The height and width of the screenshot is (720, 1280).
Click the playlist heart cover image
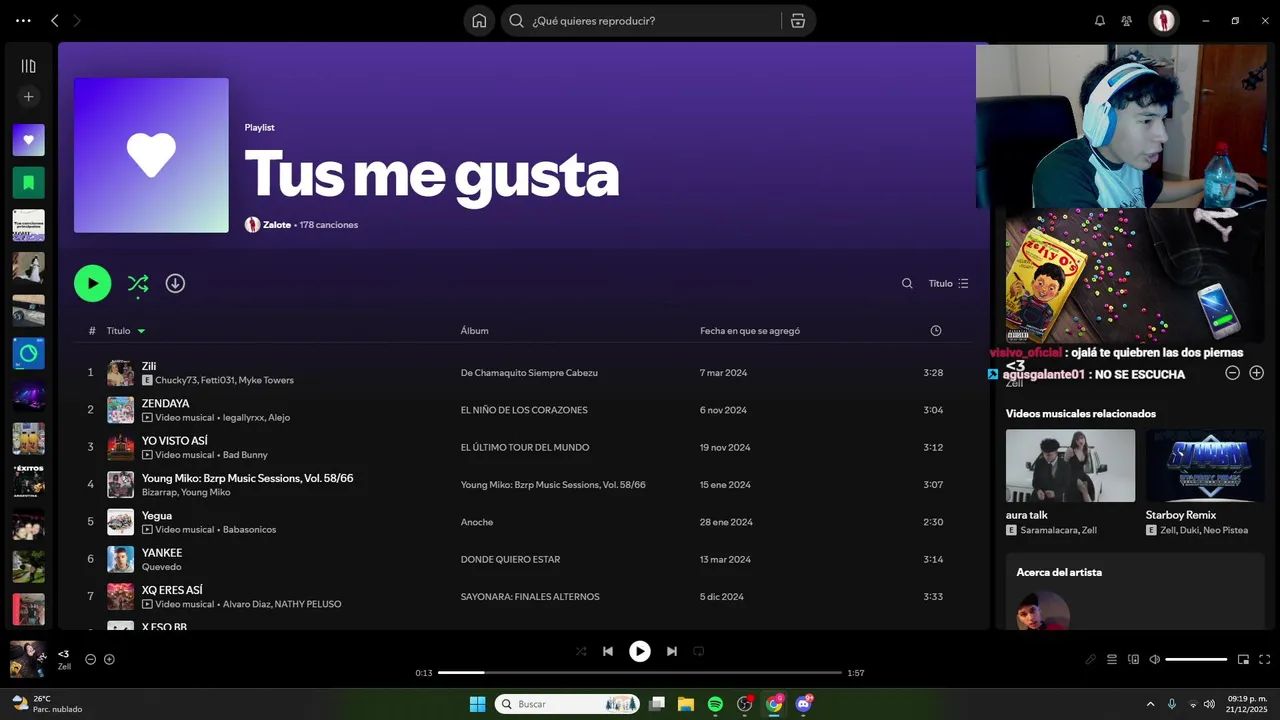point(151,155)
